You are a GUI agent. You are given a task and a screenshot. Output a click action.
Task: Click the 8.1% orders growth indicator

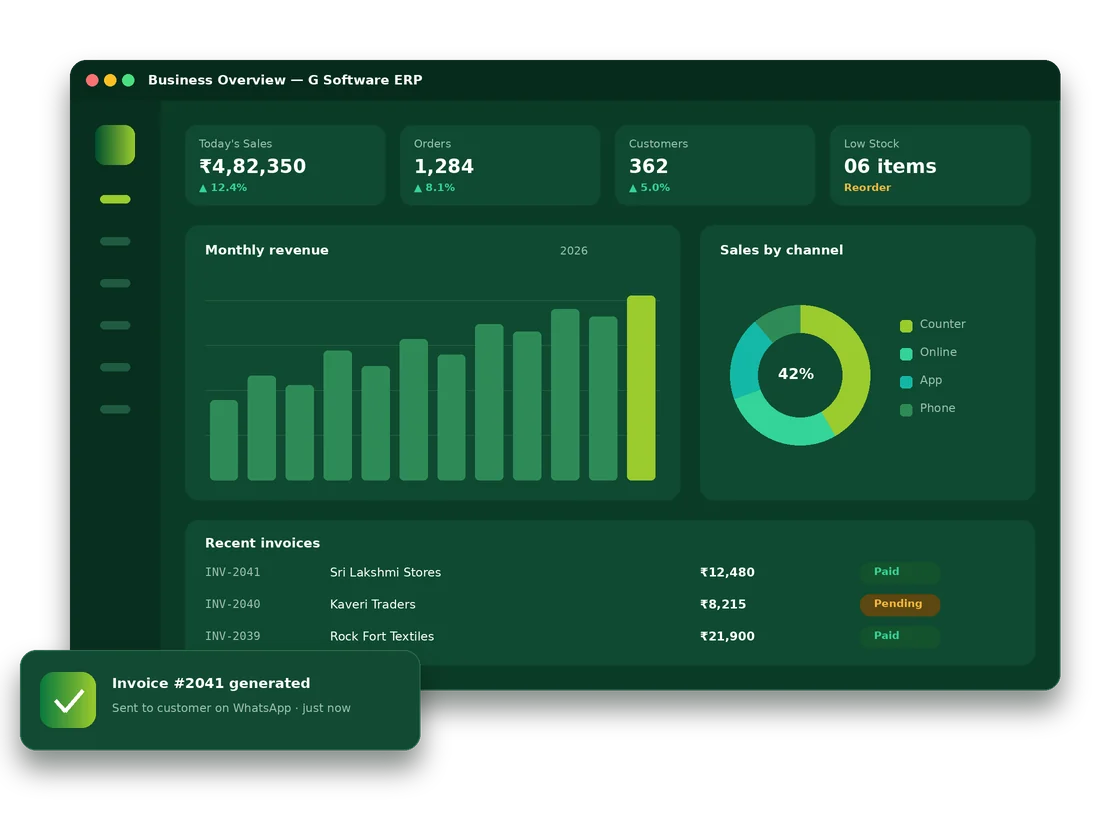(434, 187)
